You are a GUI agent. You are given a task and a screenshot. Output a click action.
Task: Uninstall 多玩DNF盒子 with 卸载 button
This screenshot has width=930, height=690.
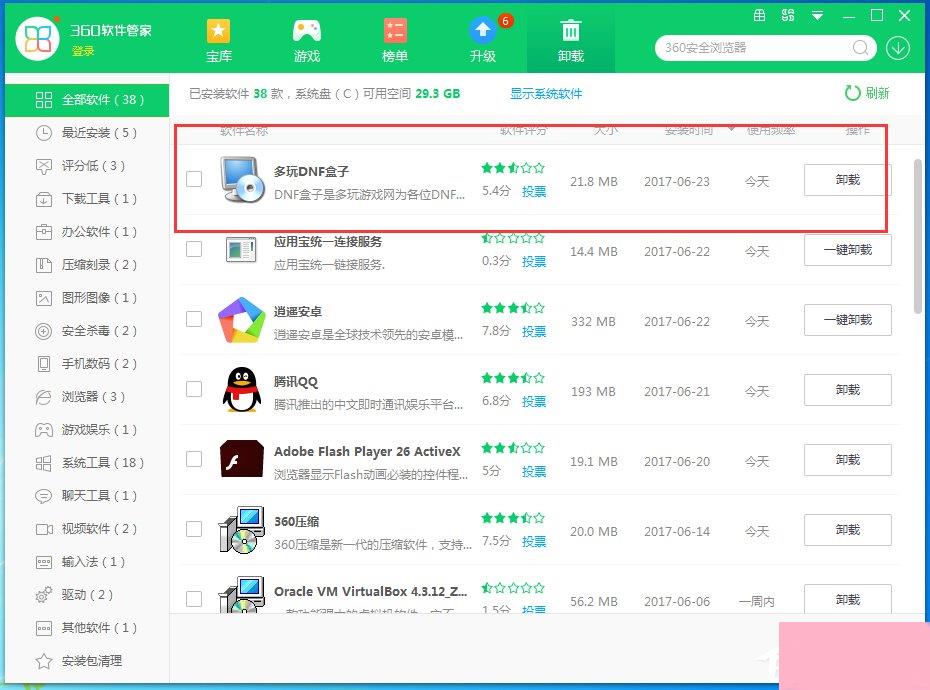(x=848, y=180)
